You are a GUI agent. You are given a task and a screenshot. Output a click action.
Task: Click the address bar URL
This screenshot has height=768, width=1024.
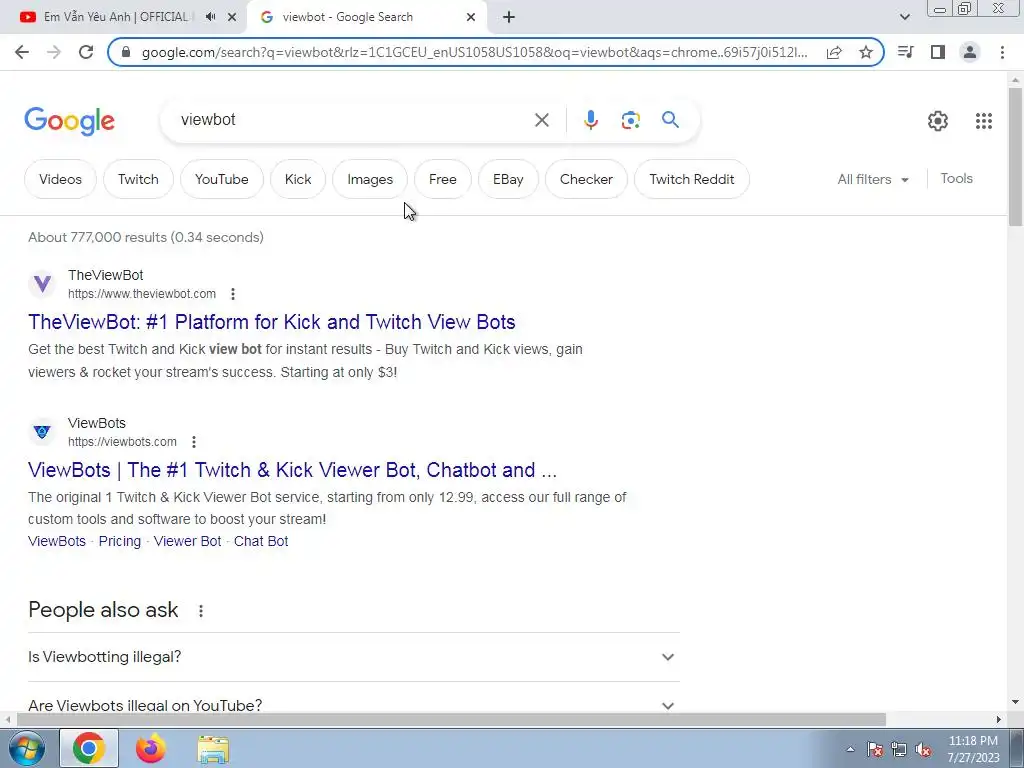[475, 52]
